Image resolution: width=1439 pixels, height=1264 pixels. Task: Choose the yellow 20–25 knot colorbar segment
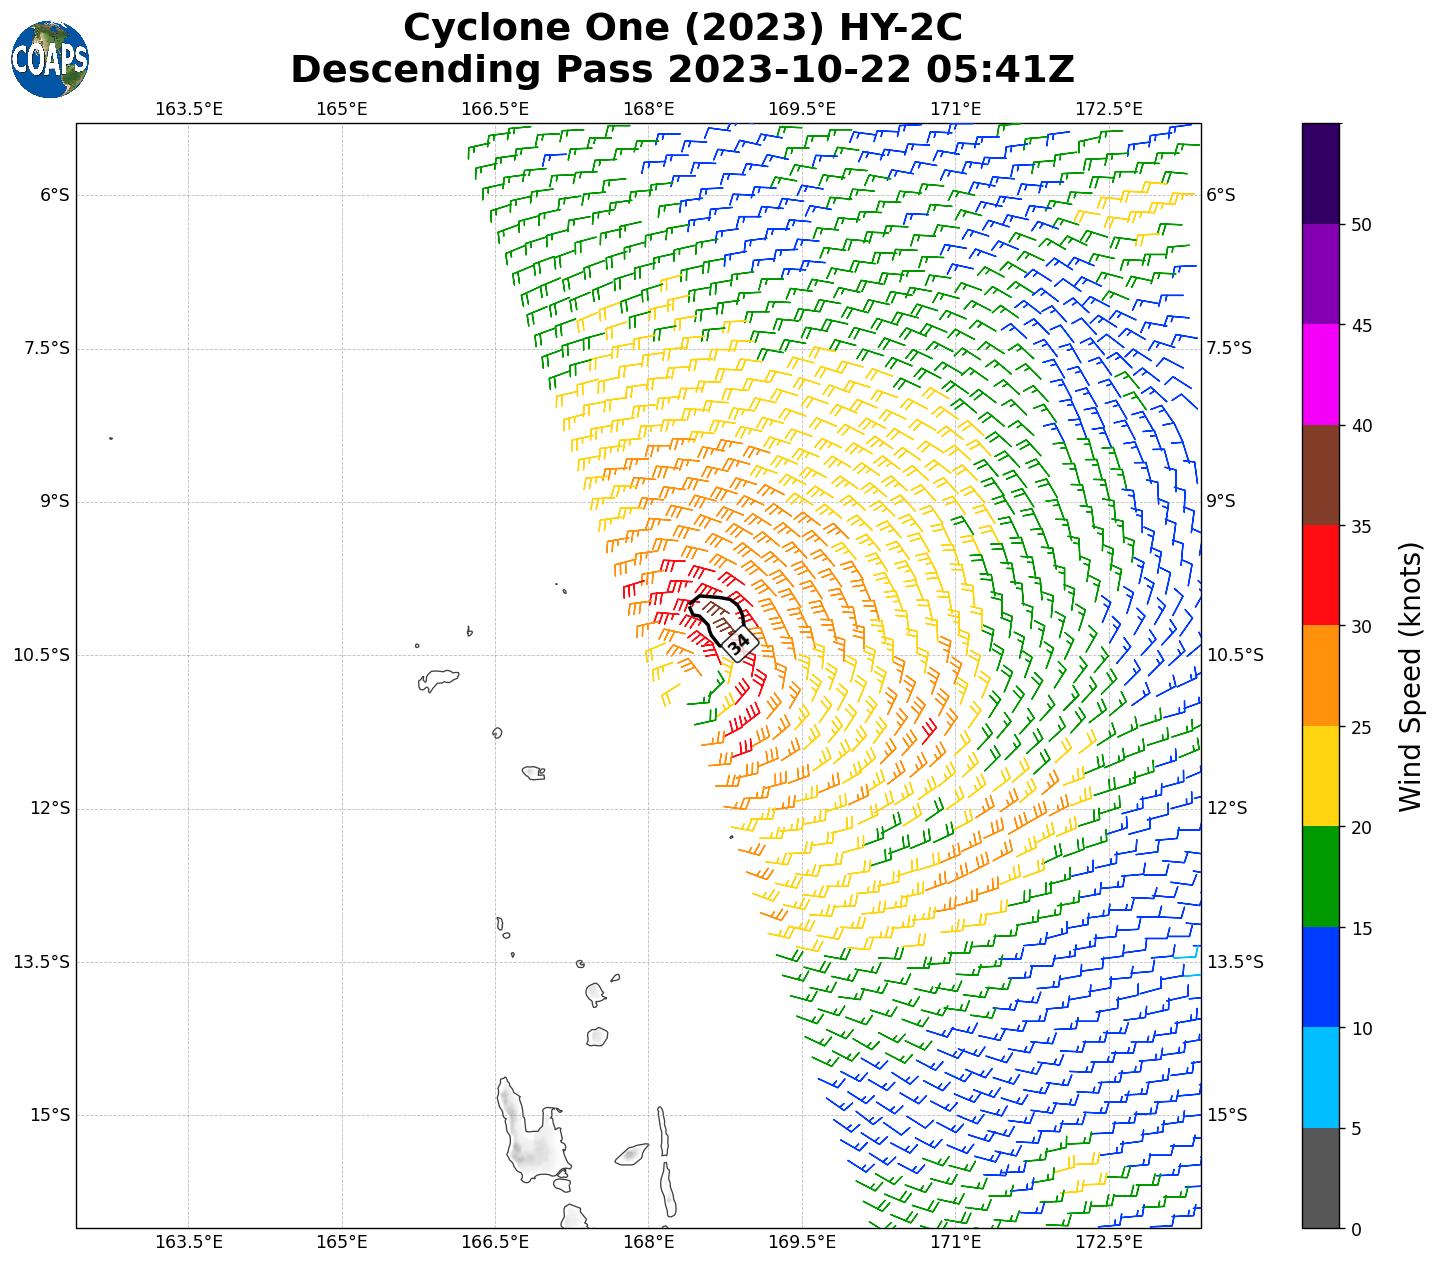pos(1320,776)
